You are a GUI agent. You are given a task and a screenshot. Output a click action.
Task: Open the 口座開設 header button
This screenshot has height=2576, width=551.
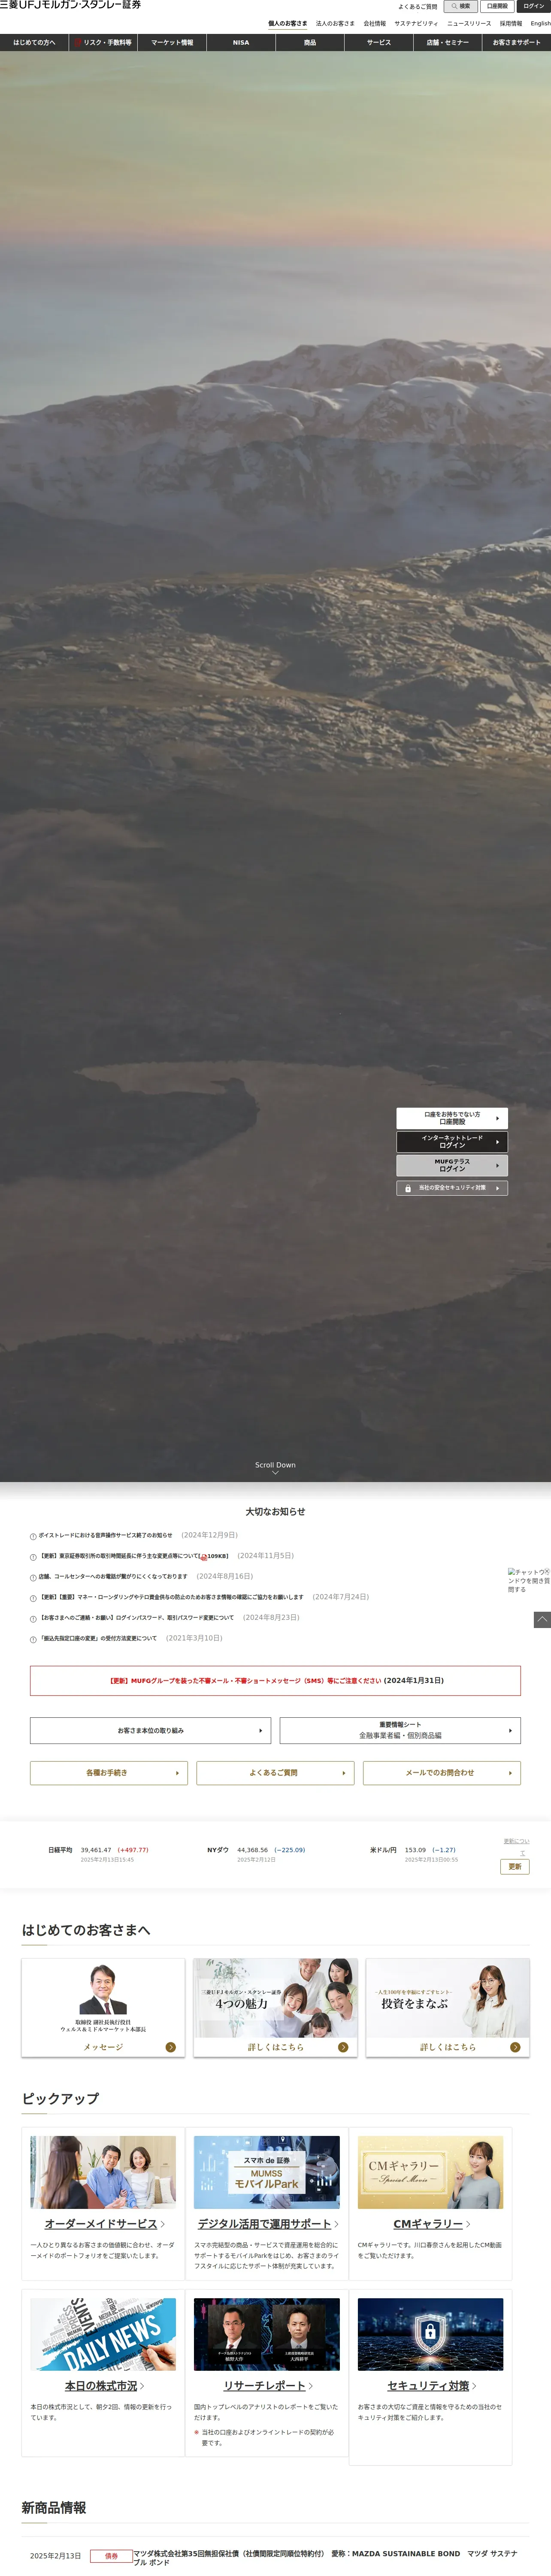tap(497, 6)
